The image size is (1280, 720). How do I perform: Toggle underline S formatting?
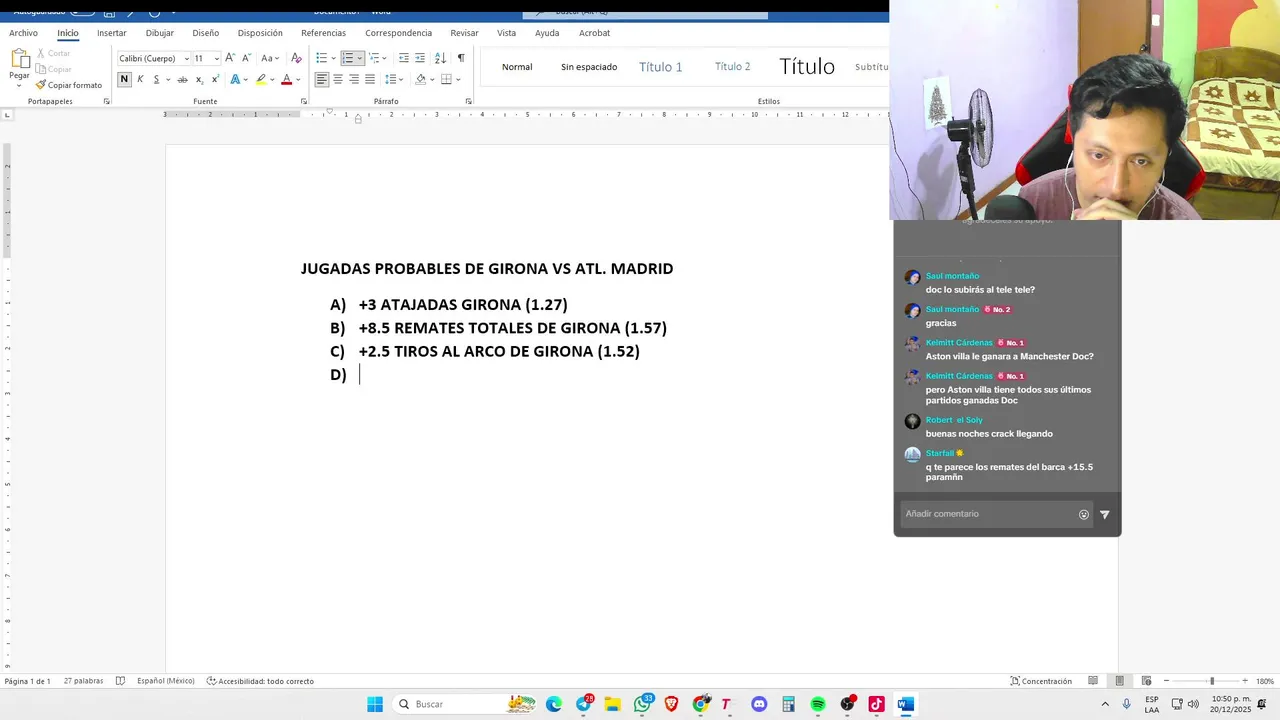[x=156, y=79]
